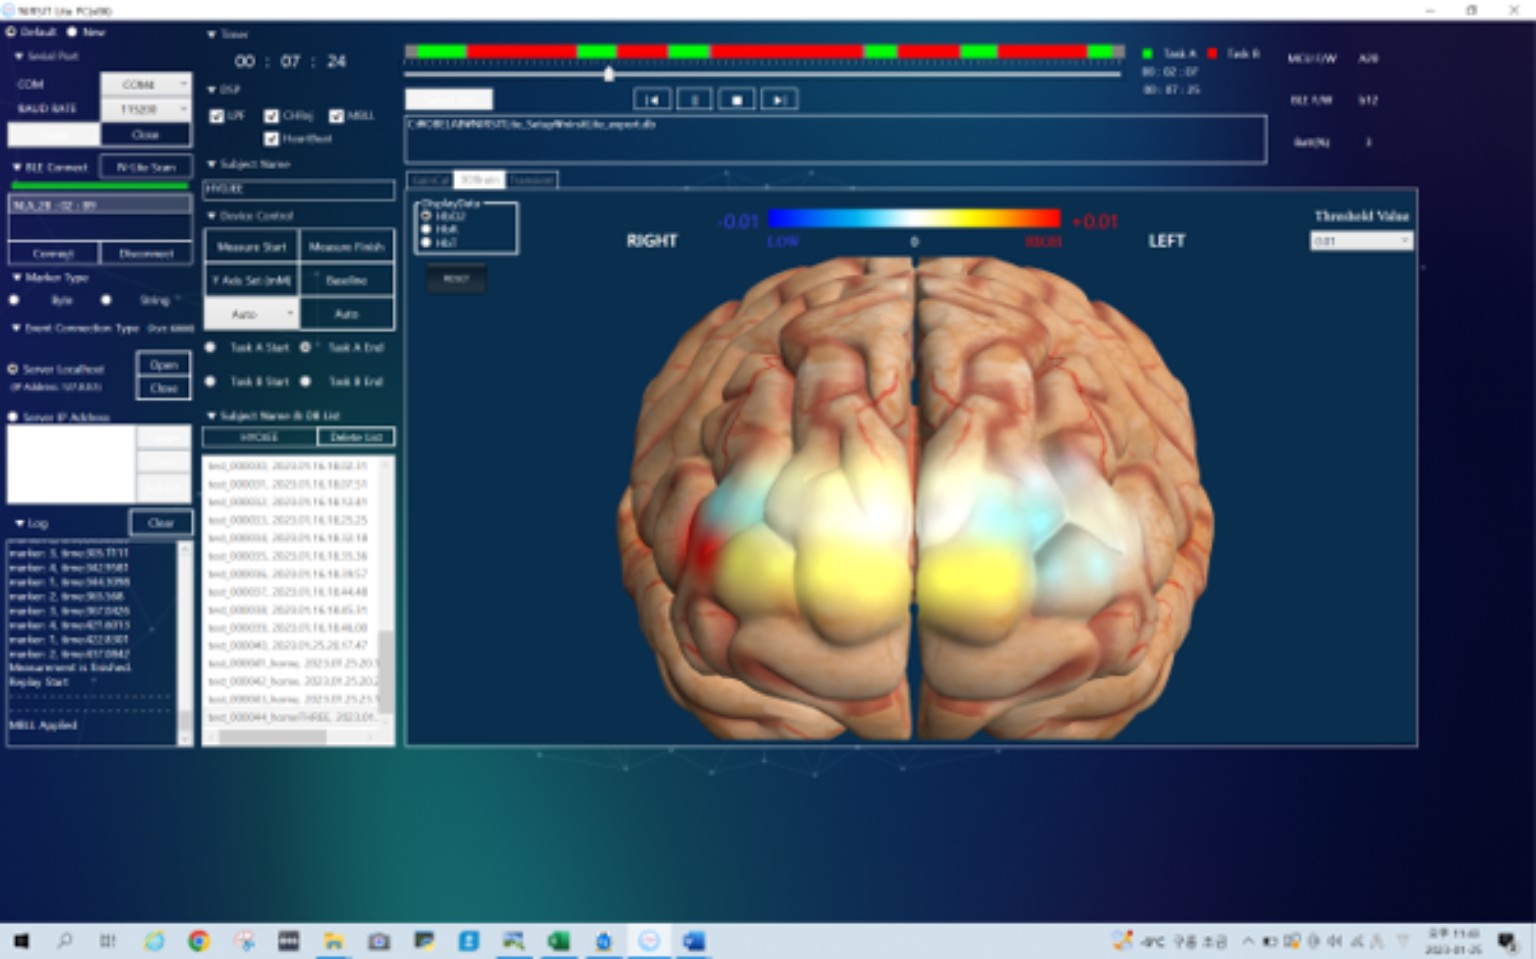This screenshot has height=959, width=1536.
Task: Toggle the CHRej checkbox
Action: point(271,116)
